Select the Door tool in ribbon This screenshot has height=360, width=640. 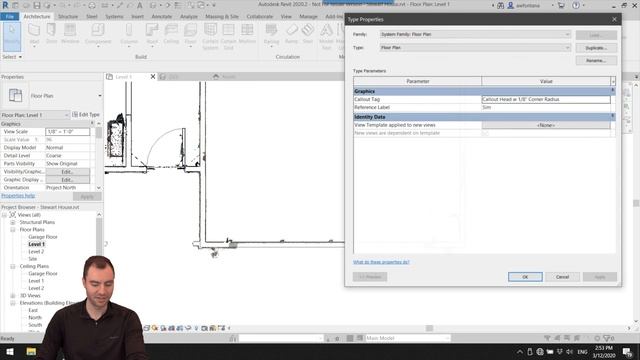click(x=51, y=33)
